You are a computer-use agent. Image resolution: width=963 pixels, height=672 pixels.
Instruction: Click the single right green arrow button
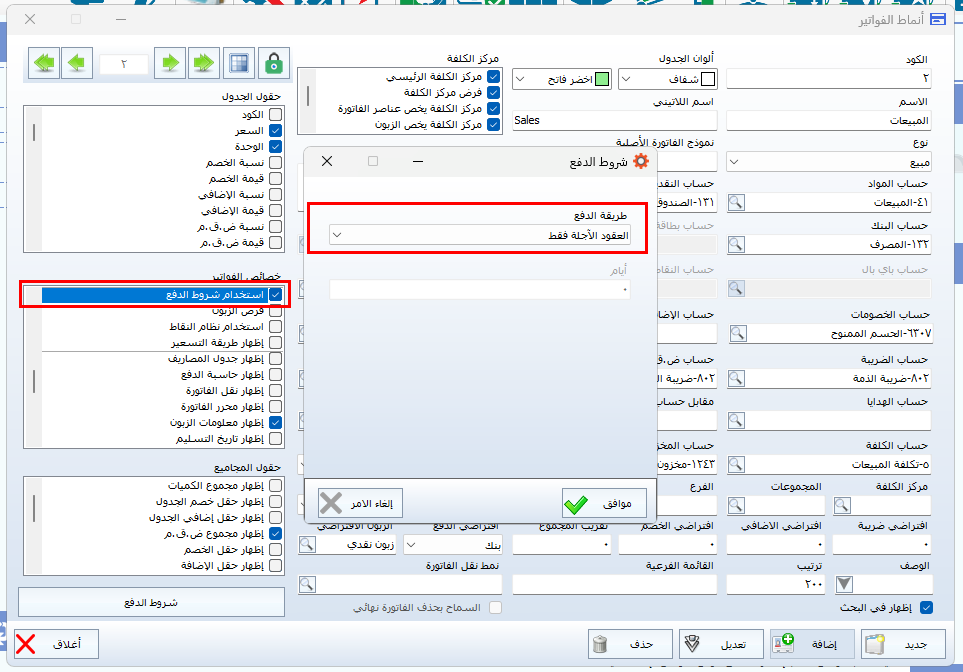pos(170,63)
